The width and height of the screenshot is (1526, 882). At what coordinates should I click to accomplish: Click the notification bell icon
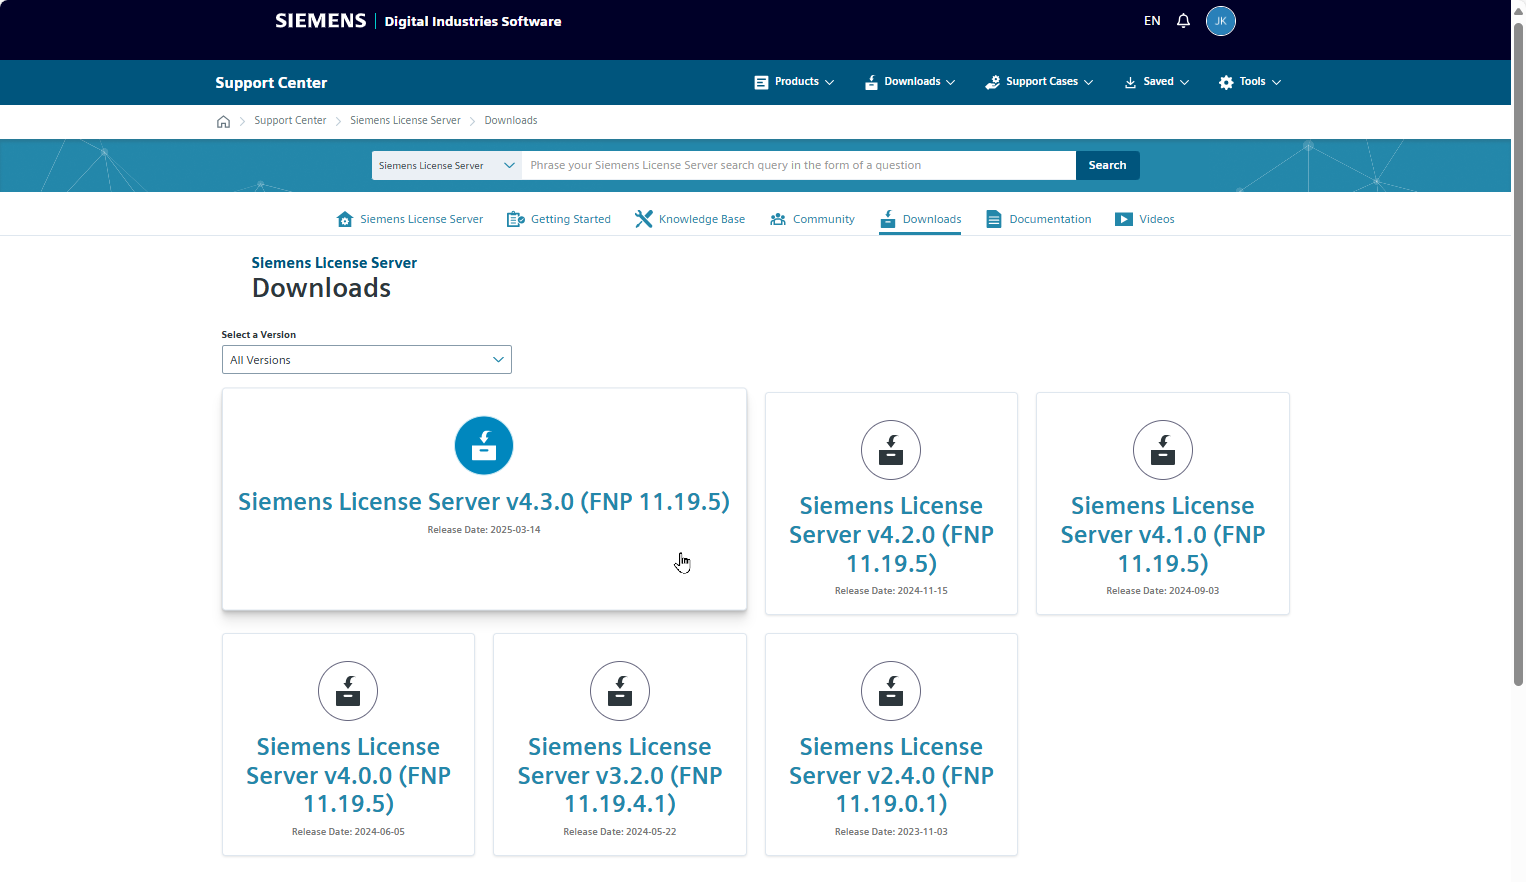tap(1183, 21)
